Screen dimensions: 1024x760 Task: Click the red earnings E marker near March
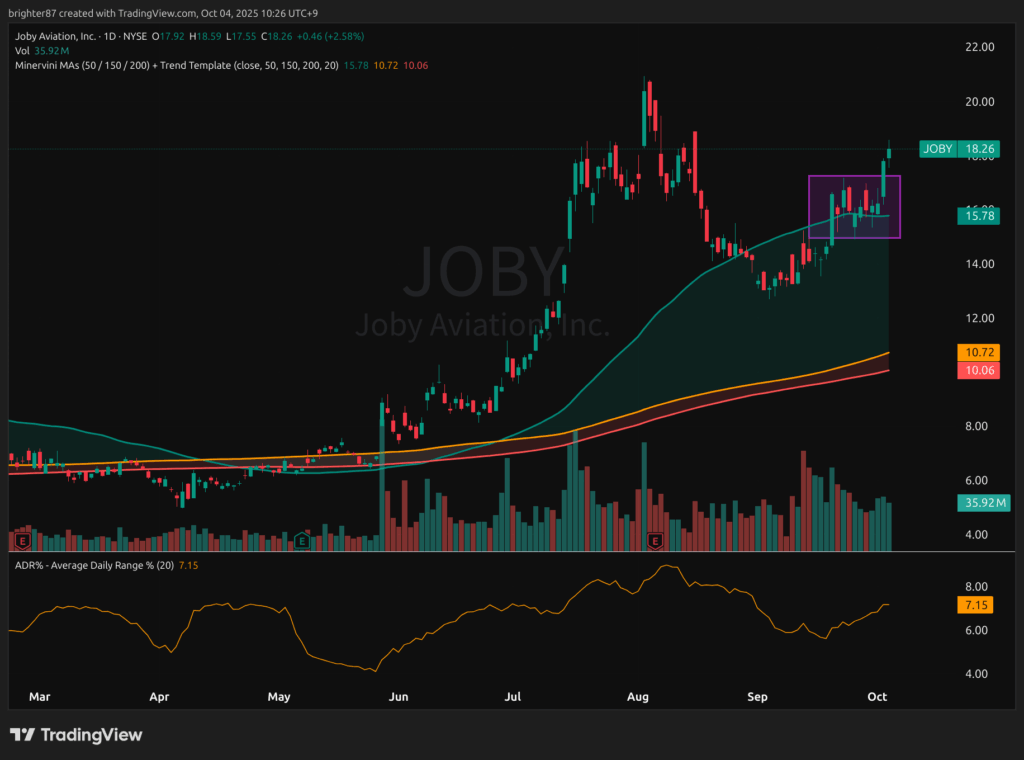23,540
